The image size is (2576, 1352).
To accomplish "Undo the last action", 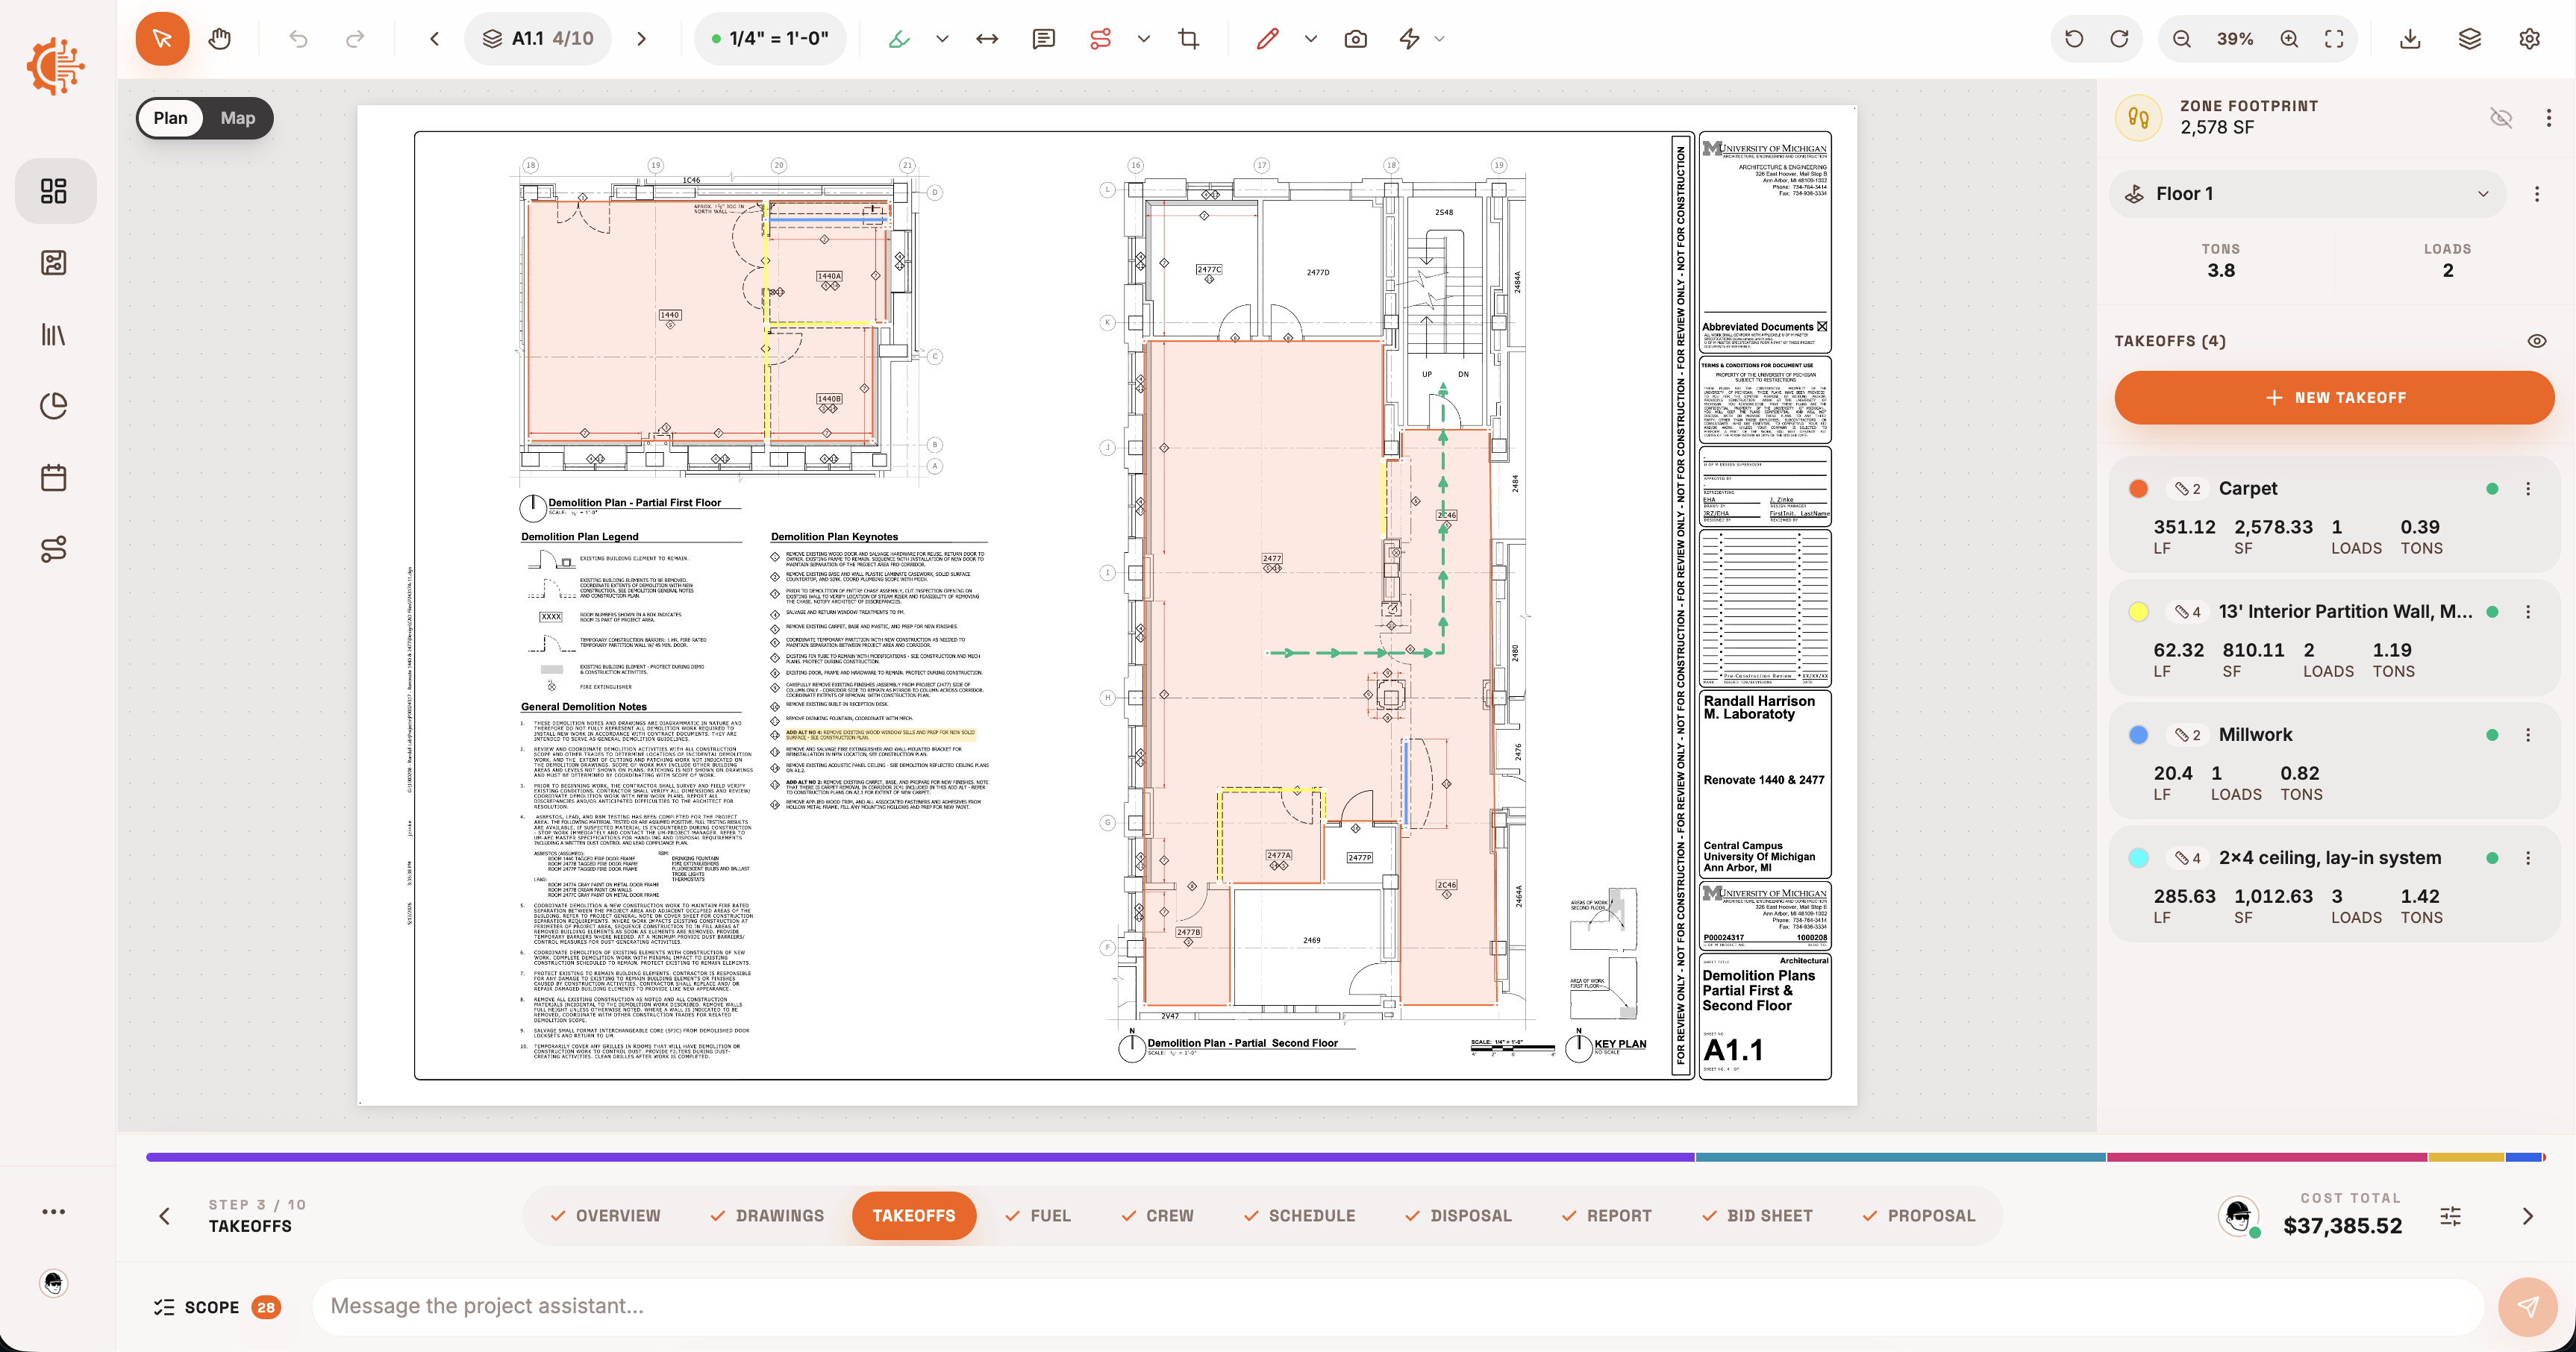I will click(298, 39).
